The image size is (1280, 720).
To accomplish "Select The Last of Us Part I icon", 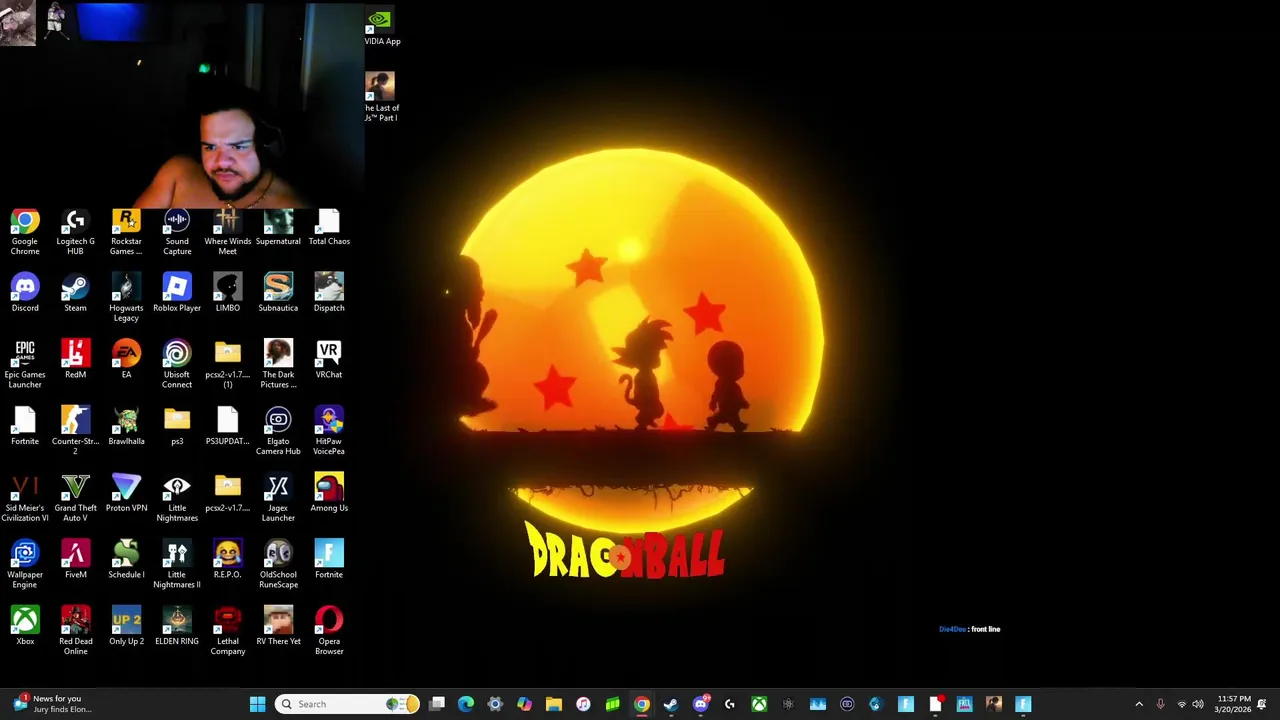I will click(381, 98).
